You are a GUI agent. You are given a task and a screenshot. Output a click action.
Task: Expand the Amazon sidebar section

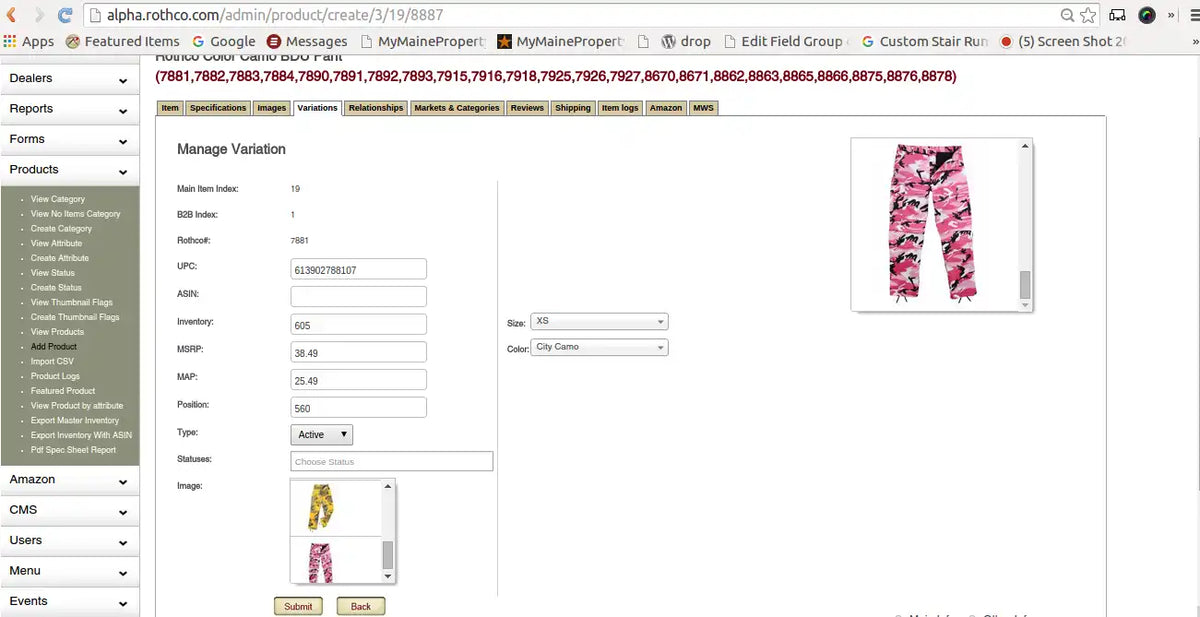[x=69, y=480]
